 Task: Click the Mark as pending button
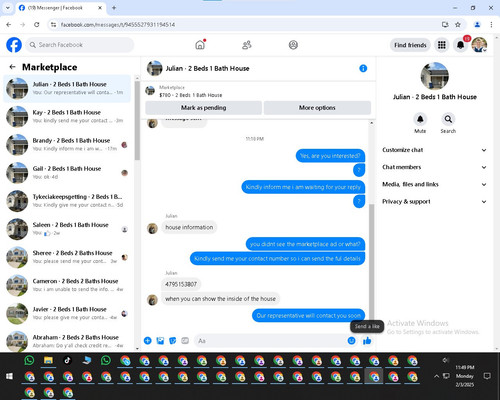(204, 108)
